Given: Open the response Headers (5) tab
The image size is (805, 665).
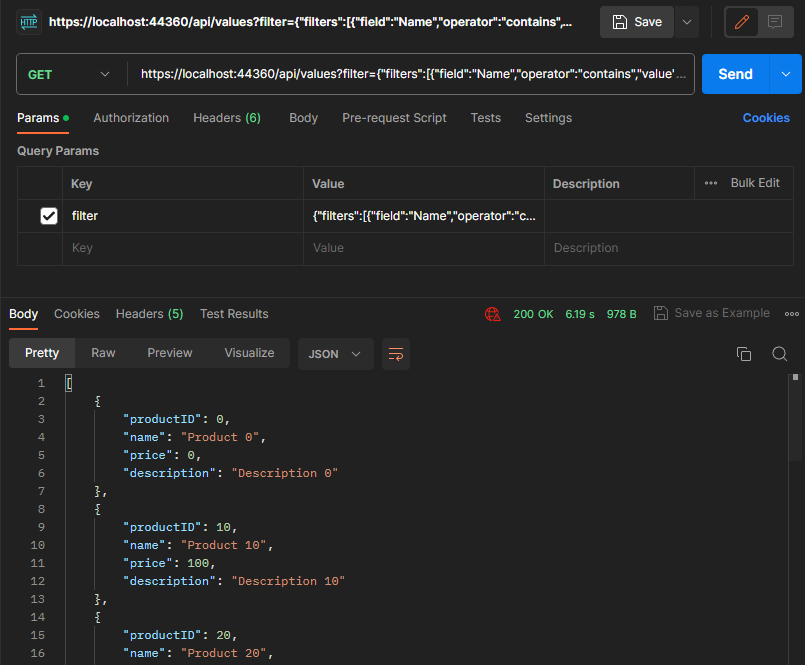Looking at the screenshot, I should pos(149,314).
